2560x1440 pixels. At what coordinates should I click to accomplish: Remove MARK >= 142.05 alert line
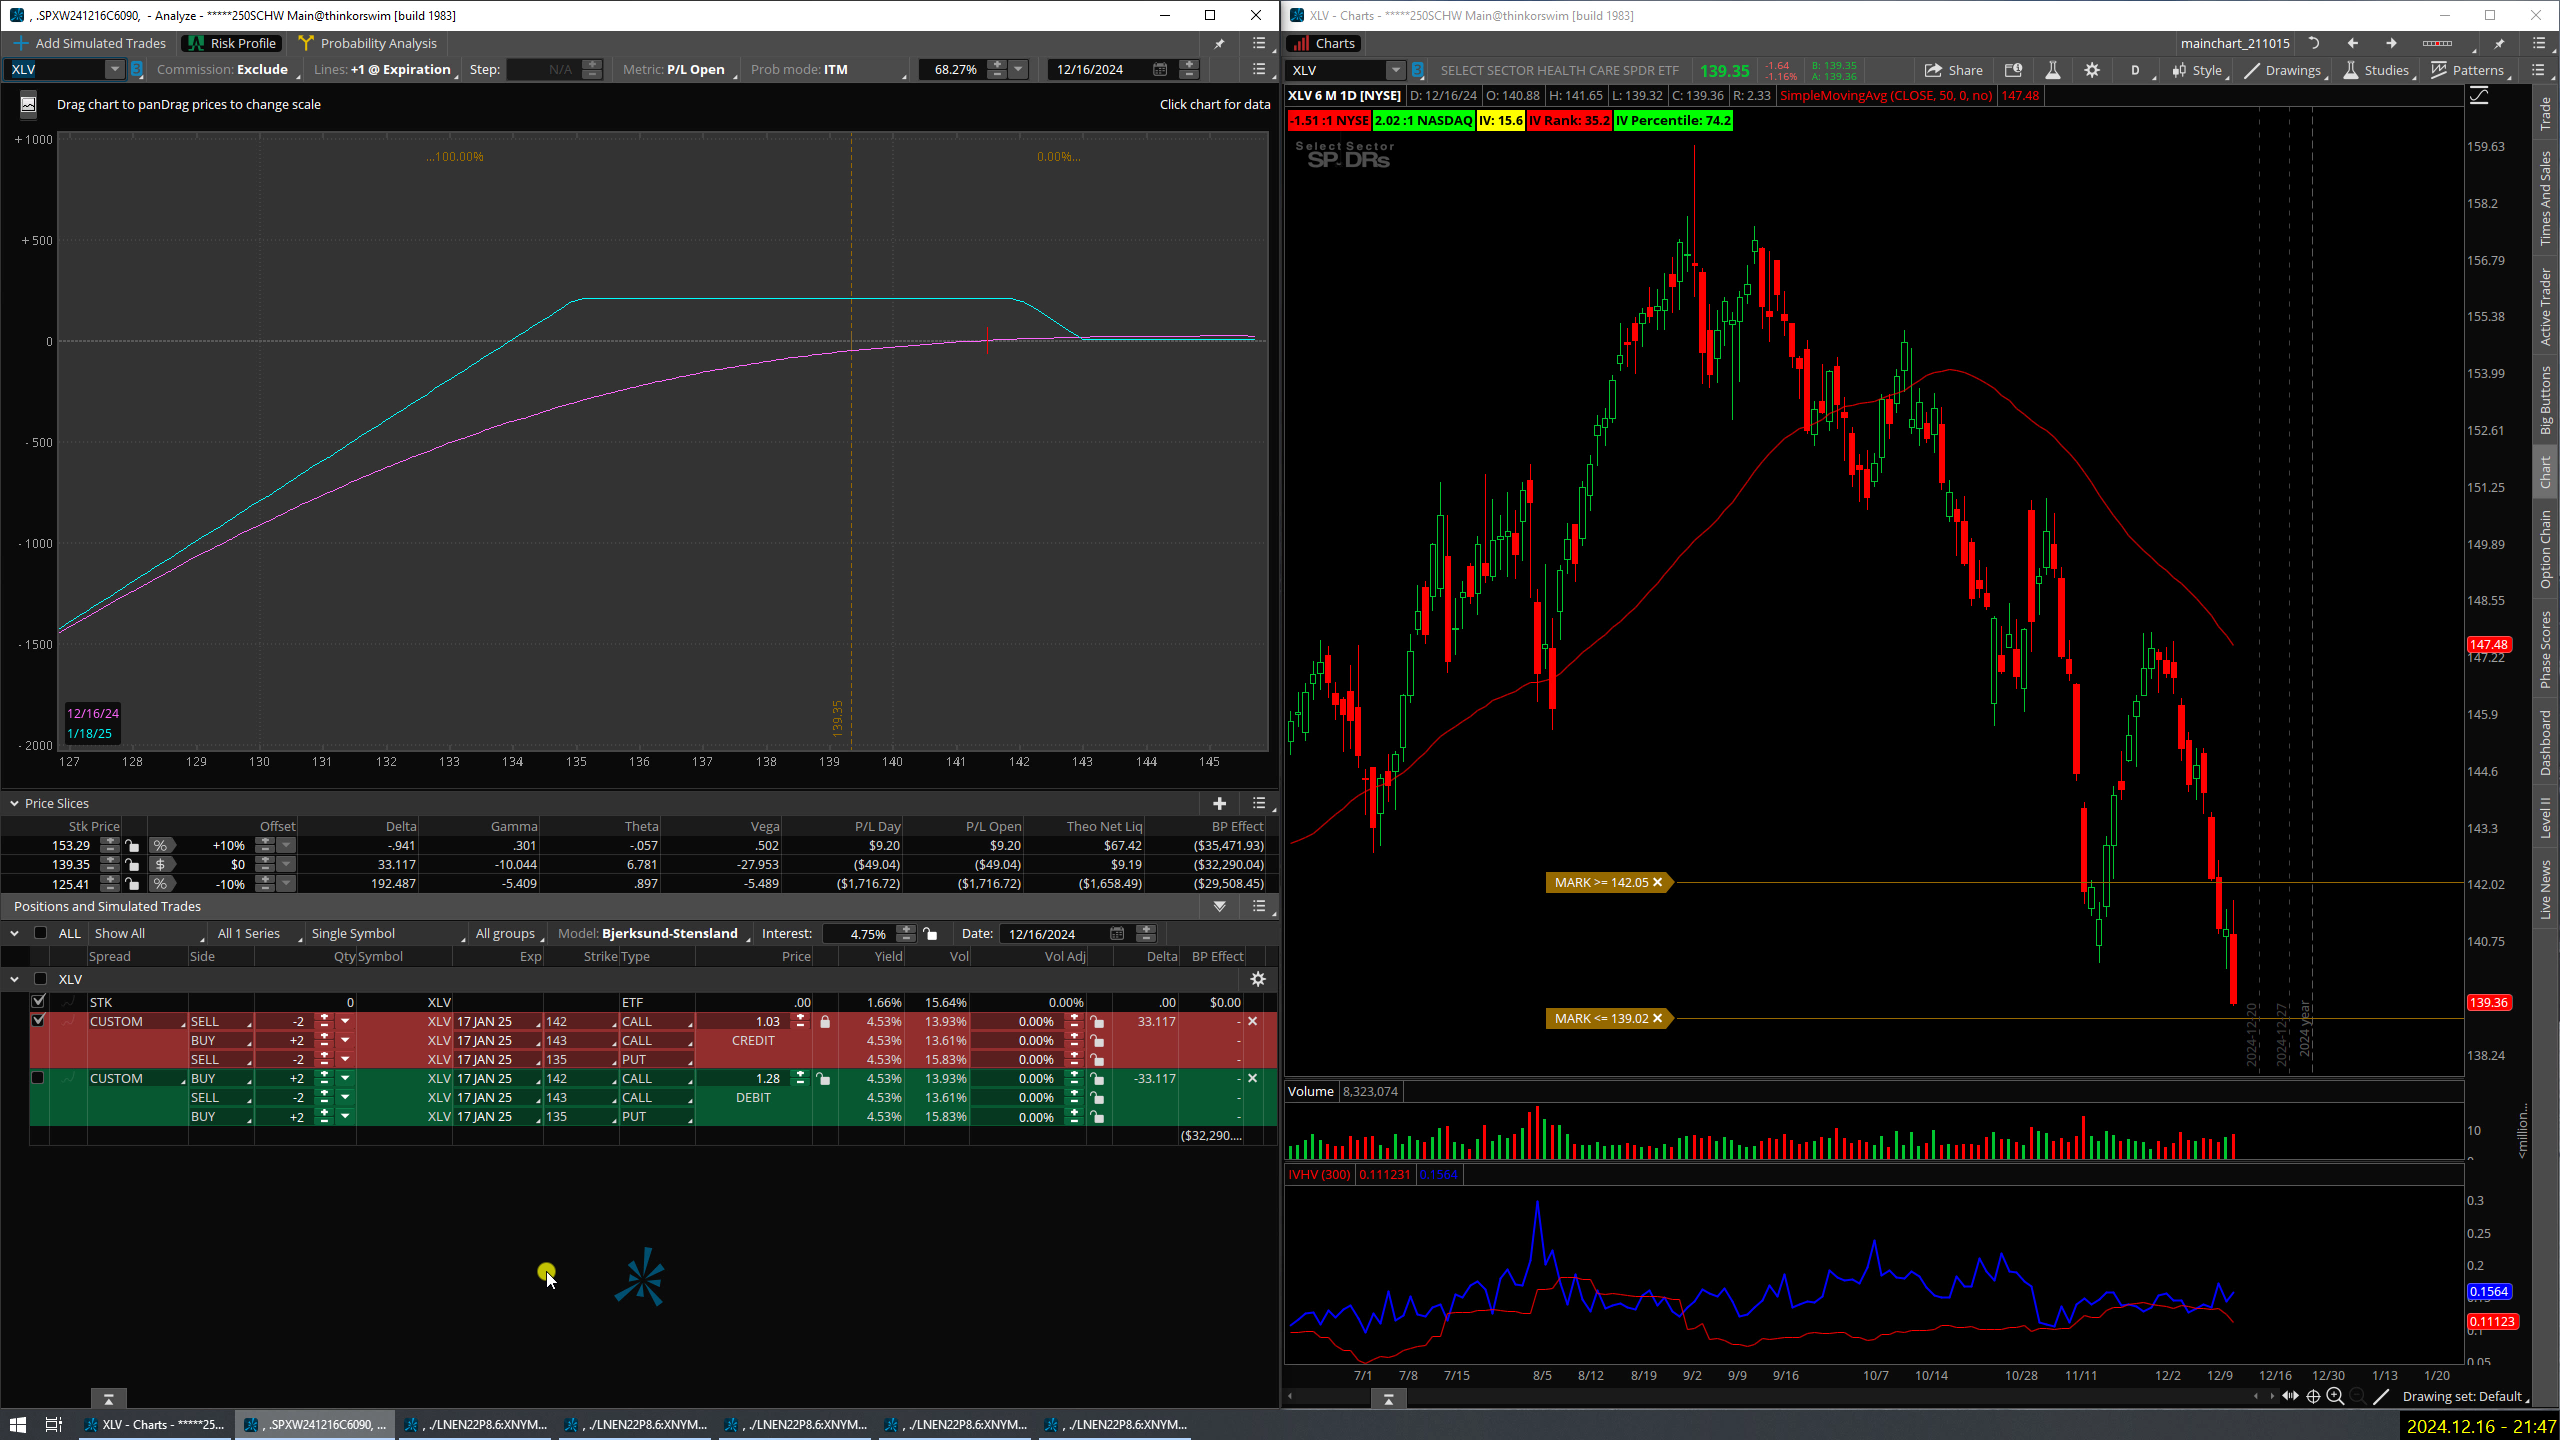point(1657,882)
